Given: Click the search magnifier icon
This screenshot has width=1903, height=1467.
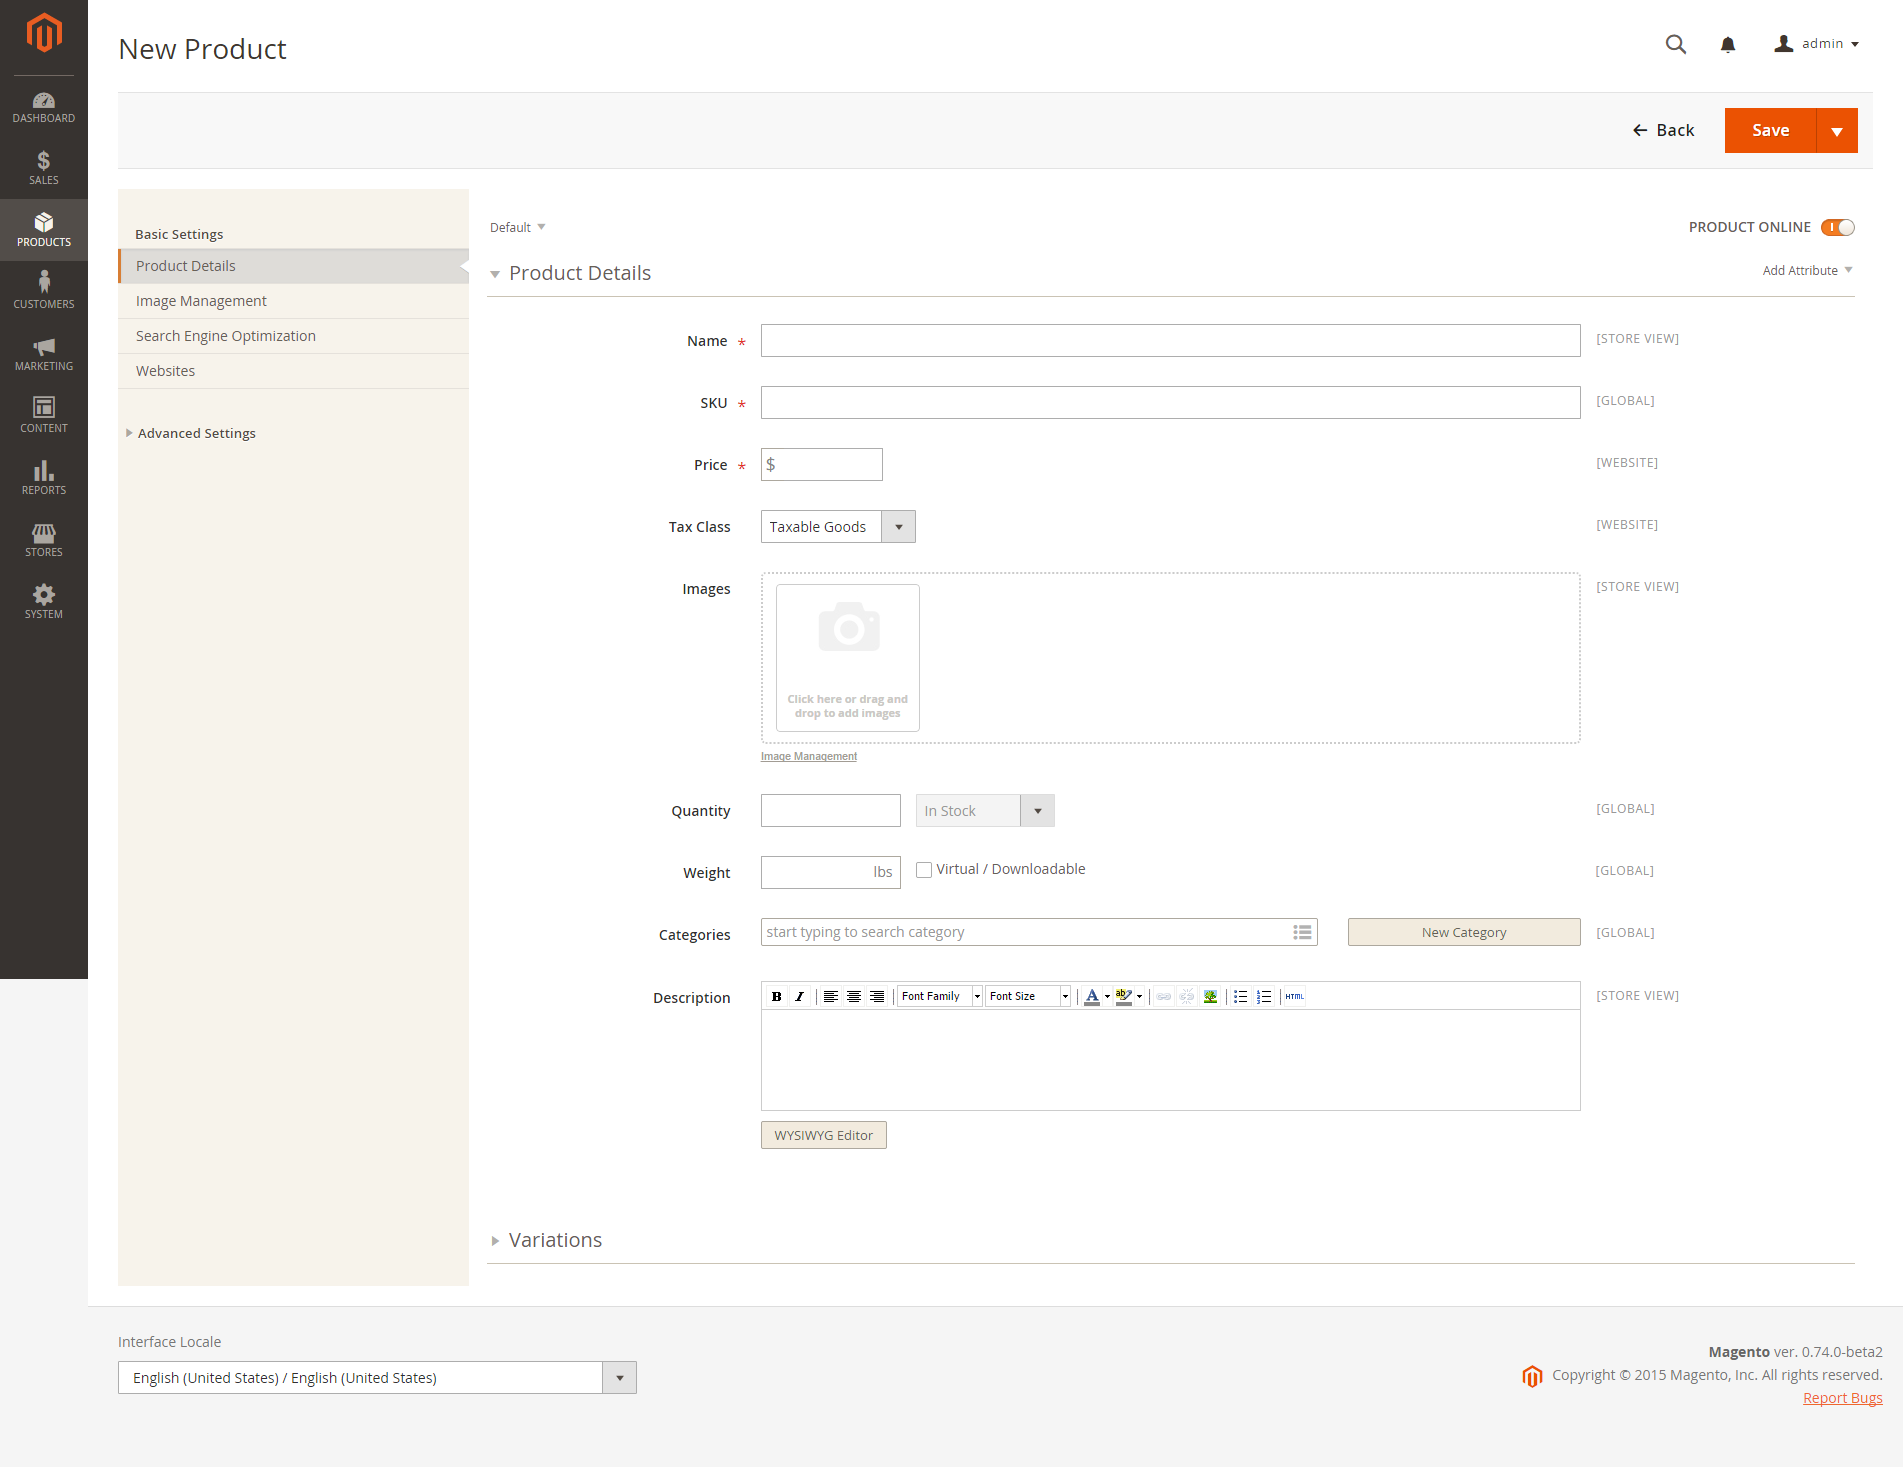Looking at the screenshot, I should [x=1676, y=44].
